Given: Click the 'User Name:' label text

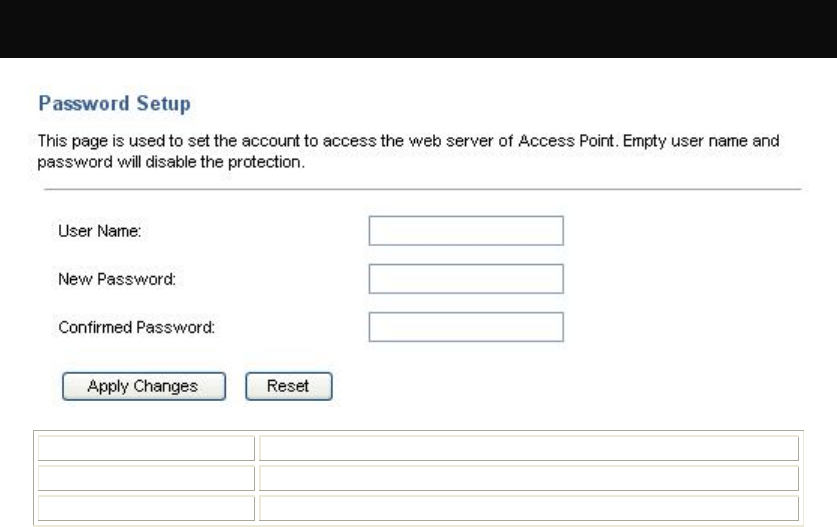Looking at the screenshot, I should pos(100,231).
